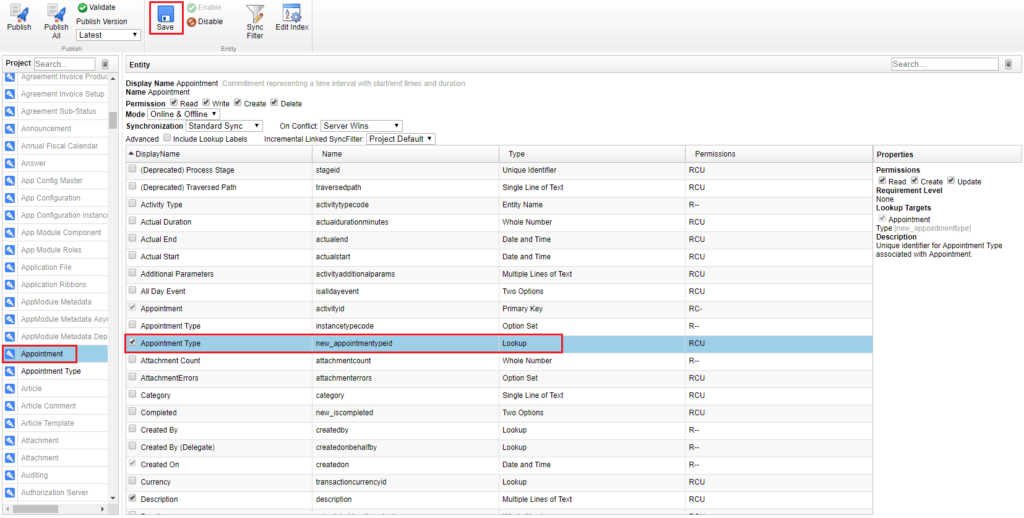The height and width of the screenshot is (518, 1024).
Task: Click the icon beside Annual Fiscal Calendar
Action: point(10,146)
